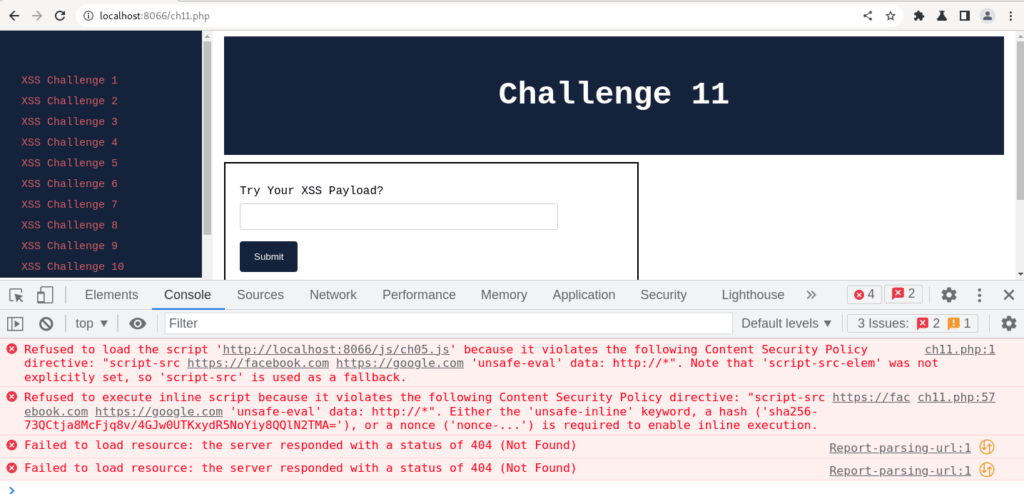The width and height of the screenshot is (1024, 494).
Task: Reload the page in browser
Action: click(61, 16)
